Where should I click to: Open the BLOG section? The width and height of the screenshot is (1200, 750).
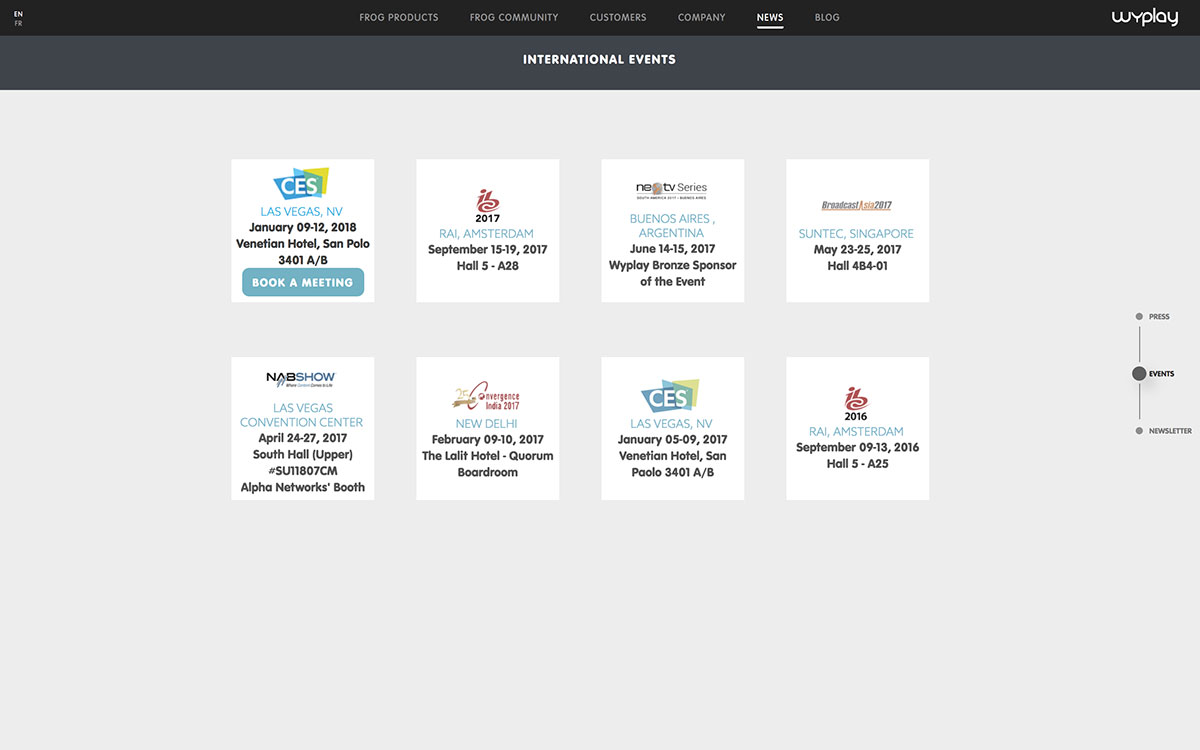click(x=827, y=17)
